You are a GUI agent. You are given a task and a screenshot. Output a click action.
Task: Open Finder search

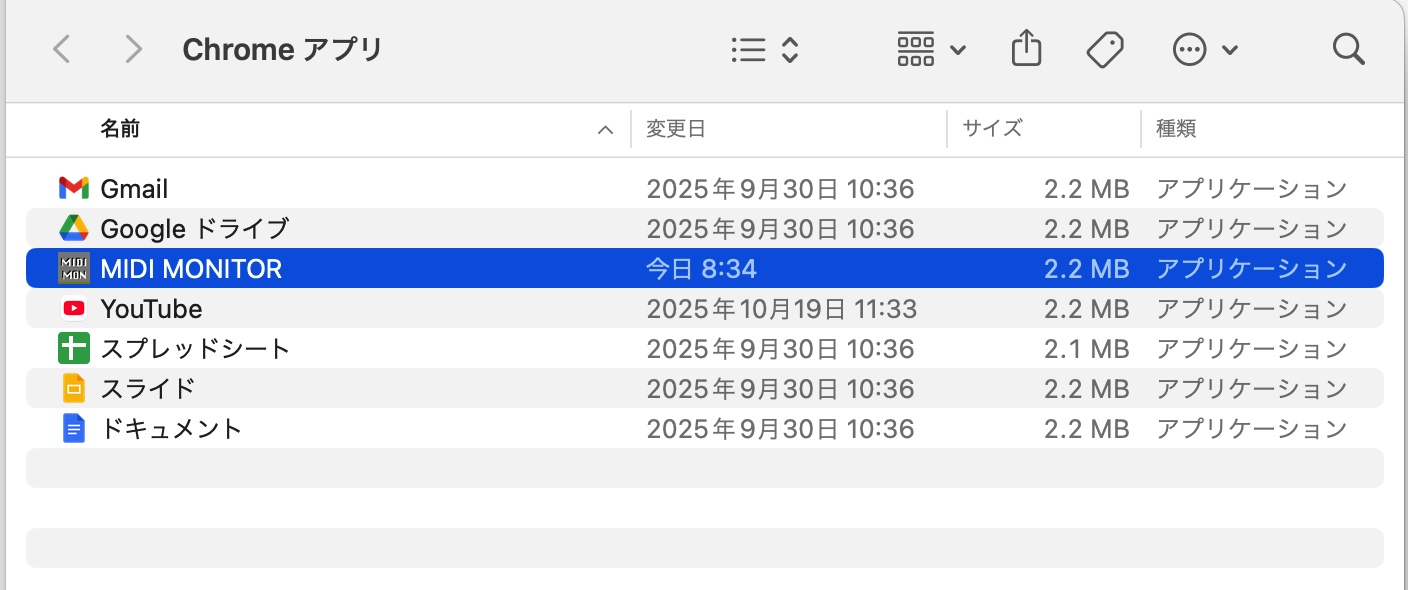tap(1349, 49)
